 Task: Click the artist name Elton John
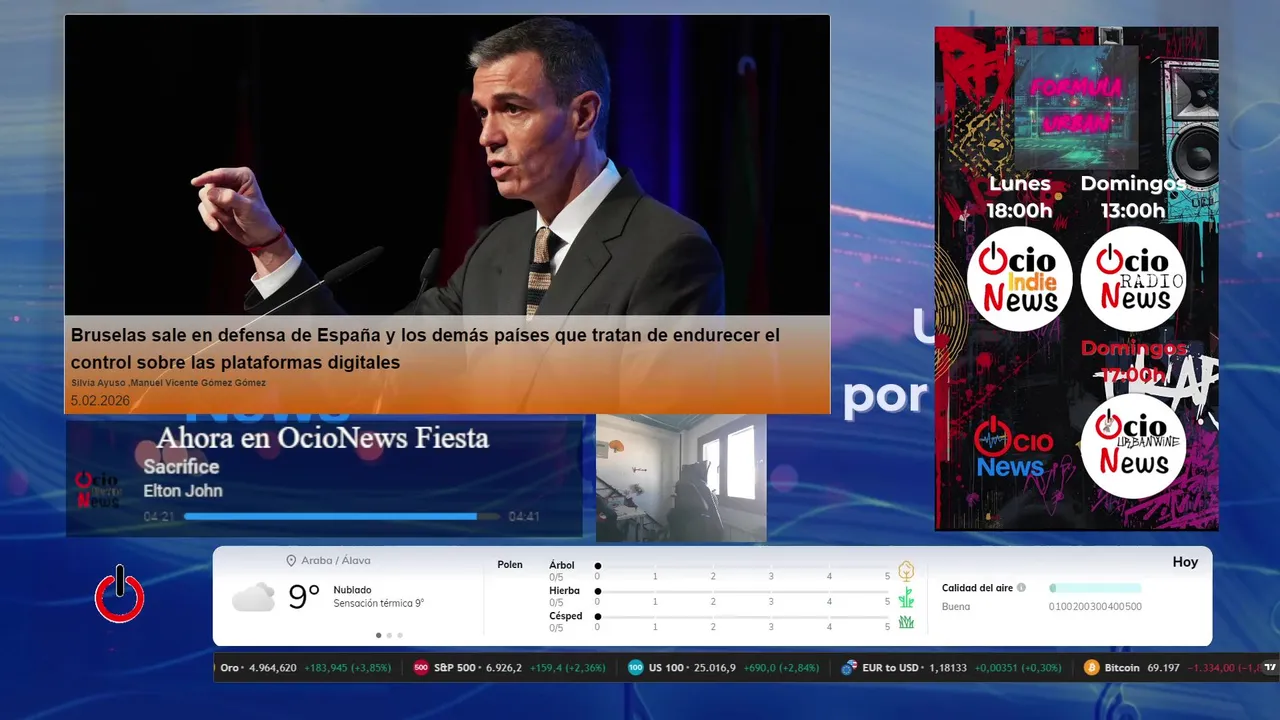pyautogui.click(x=183, y=491)
